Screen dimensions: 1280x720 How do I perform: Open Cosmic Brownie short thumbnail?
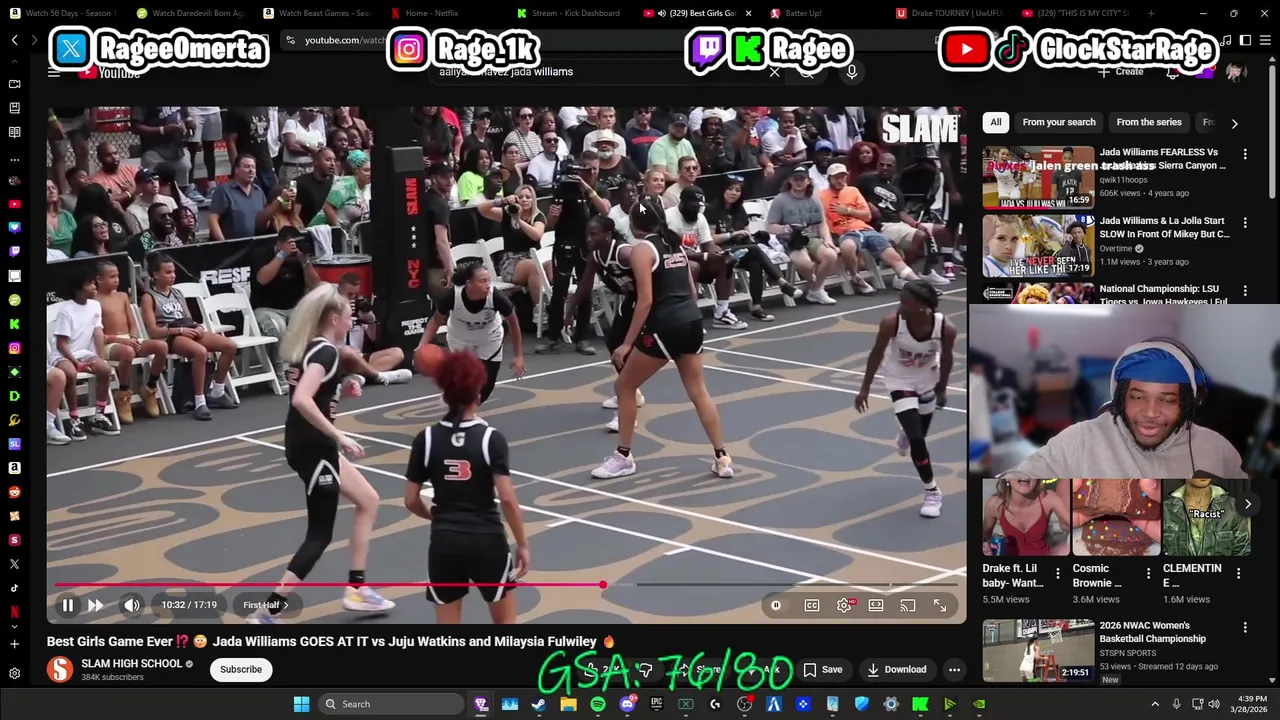(1116, 517)
